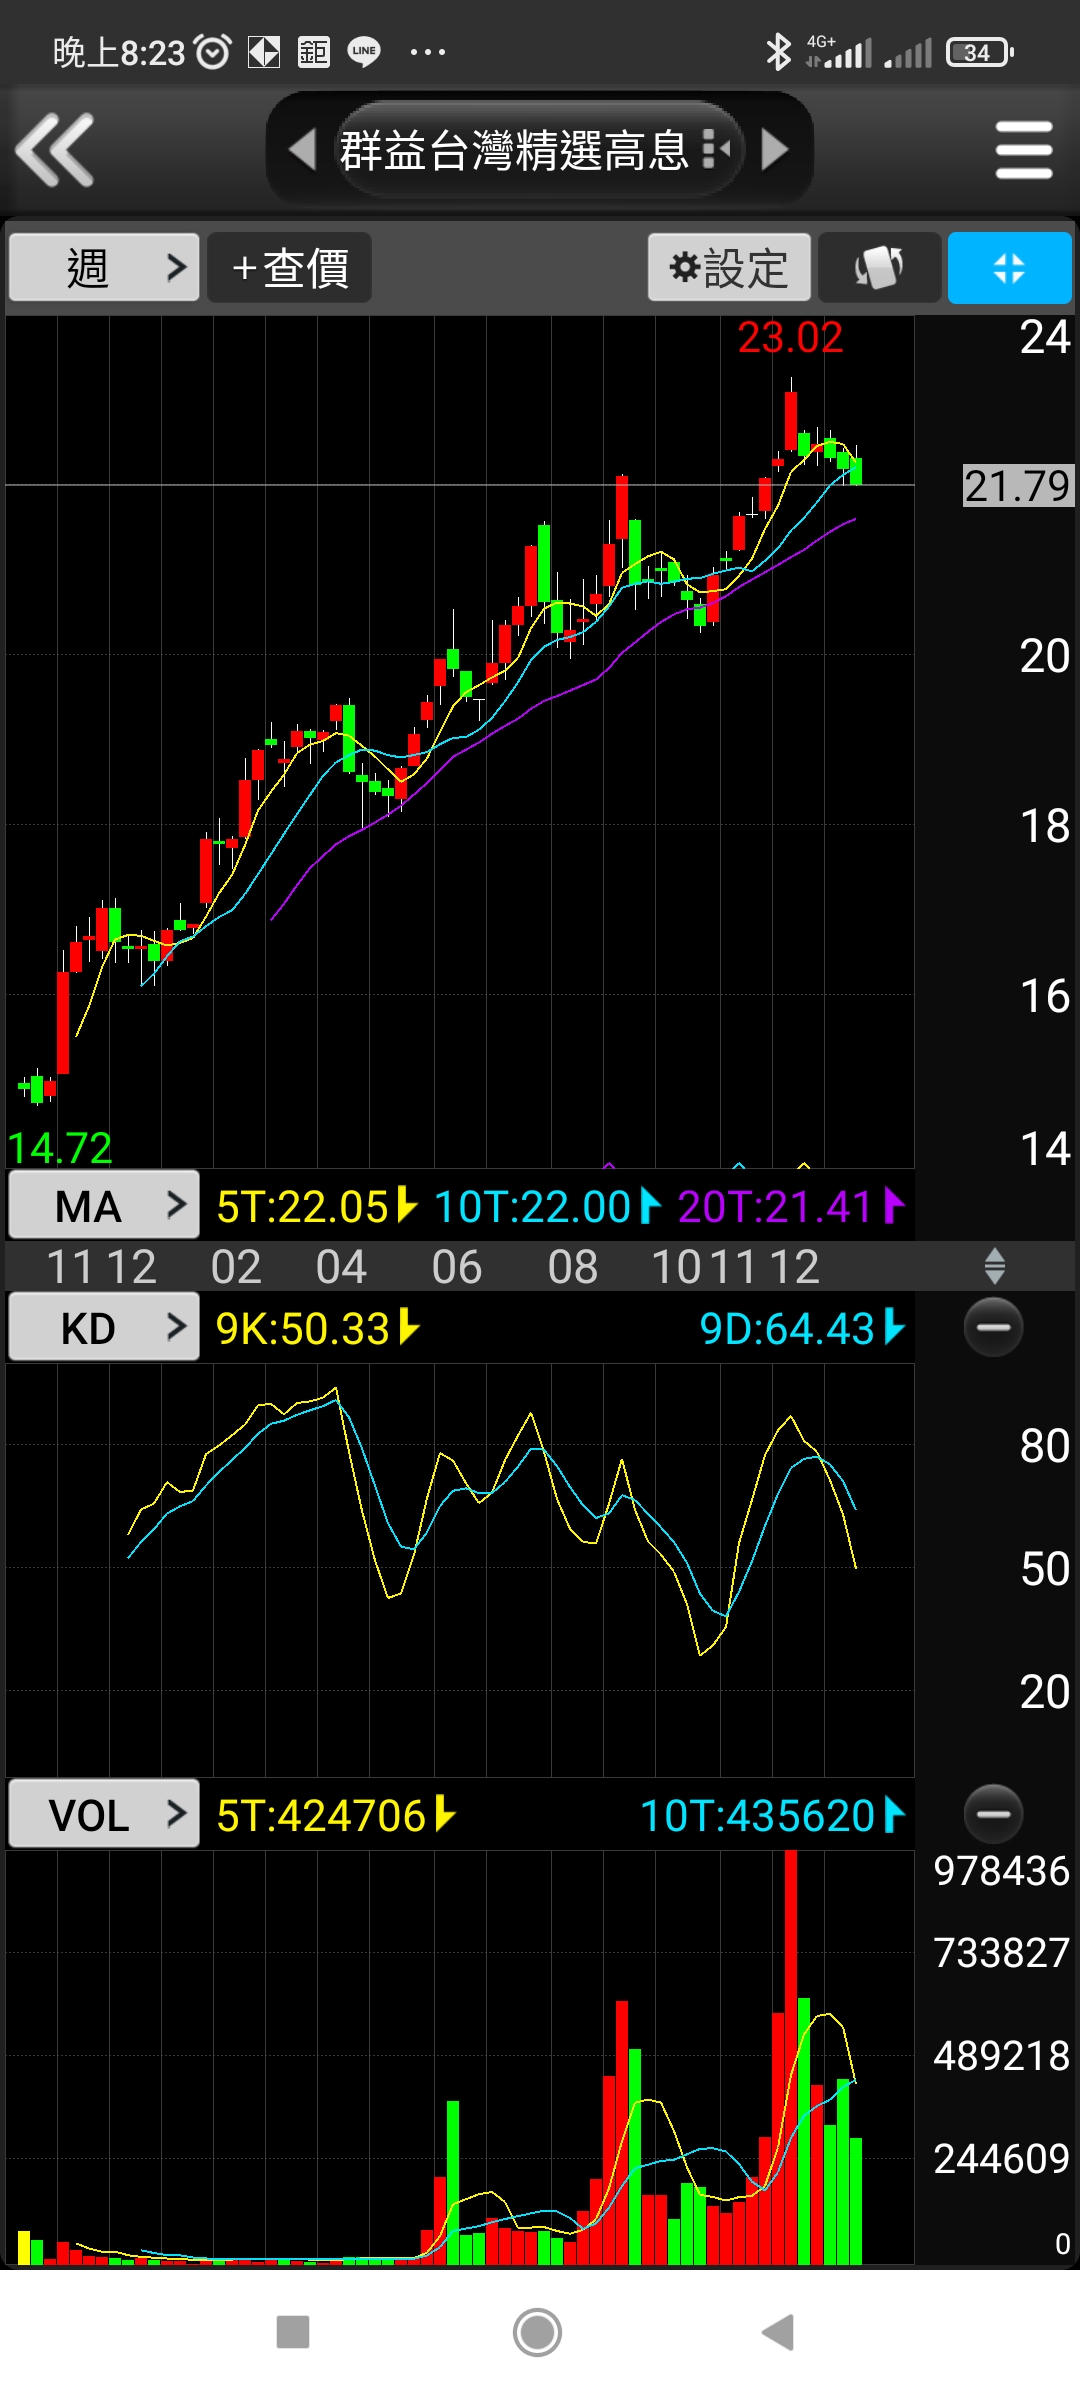Open the VOL indicator selector
This screenshot has width=1080, height=2400.
tap(104, 1814)
